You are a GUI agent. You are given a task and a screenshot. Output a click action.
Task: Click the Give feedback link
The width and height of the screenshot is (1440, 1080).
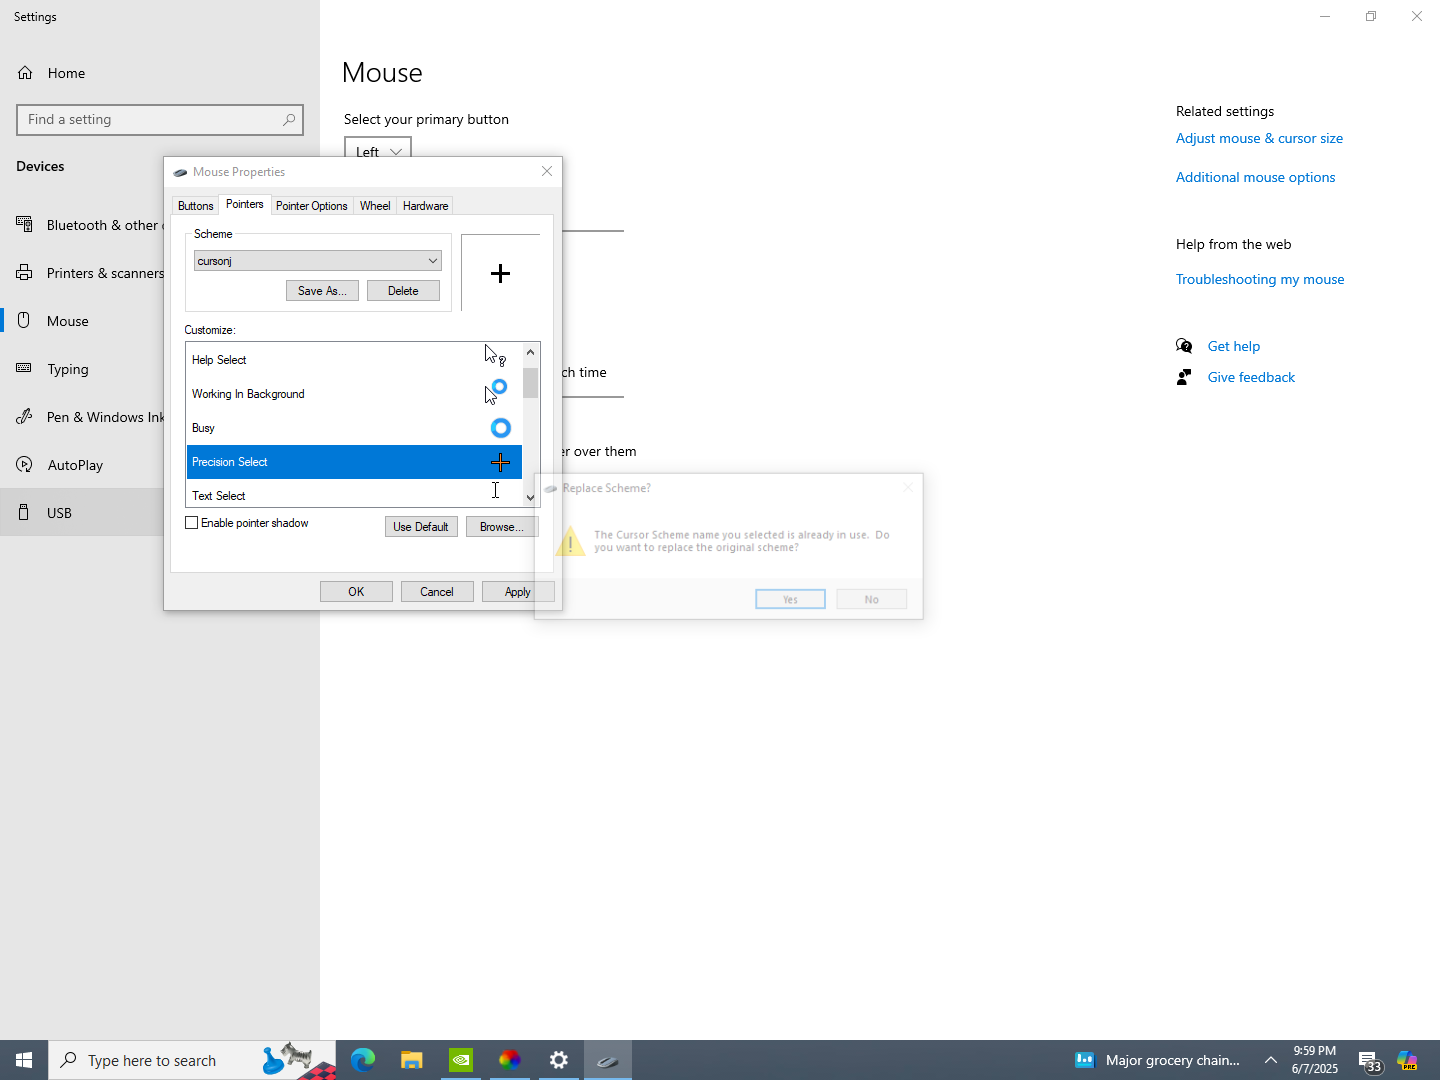[1251, 377]
